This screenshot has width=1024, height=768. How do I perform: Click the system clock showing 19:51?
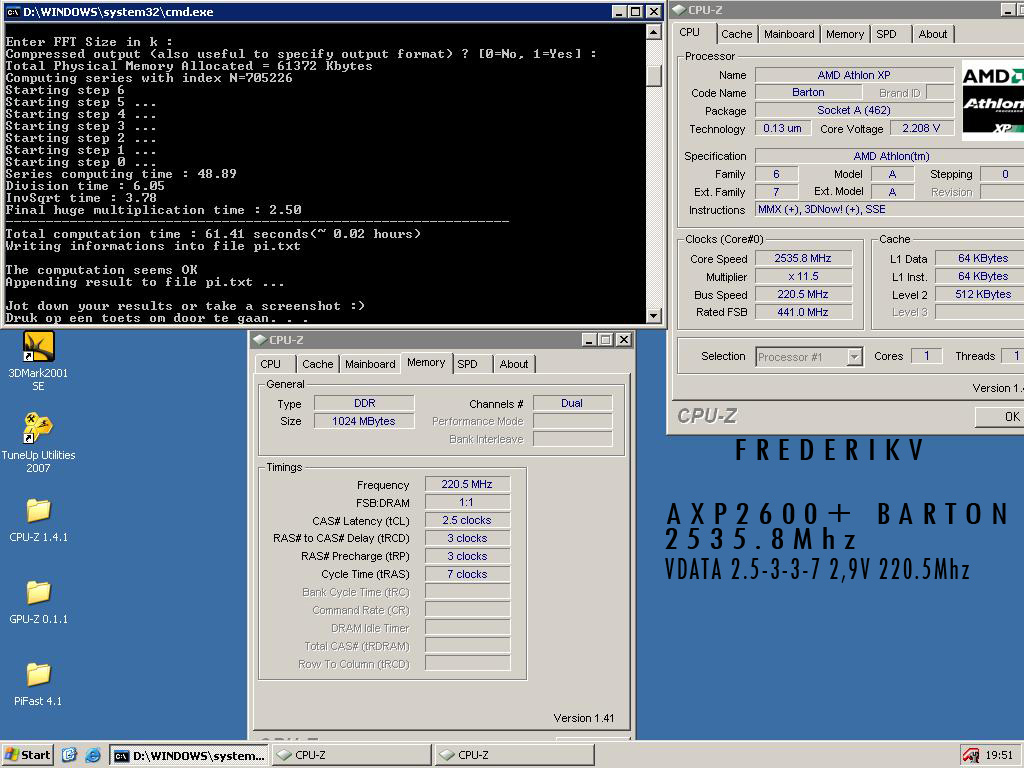tap(999, 756)
